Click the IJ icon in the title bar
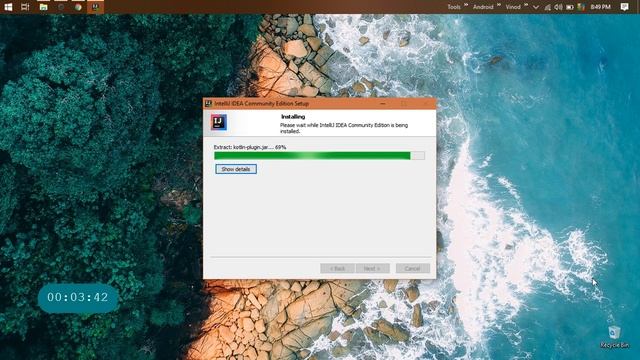 (x=208, y=104)
